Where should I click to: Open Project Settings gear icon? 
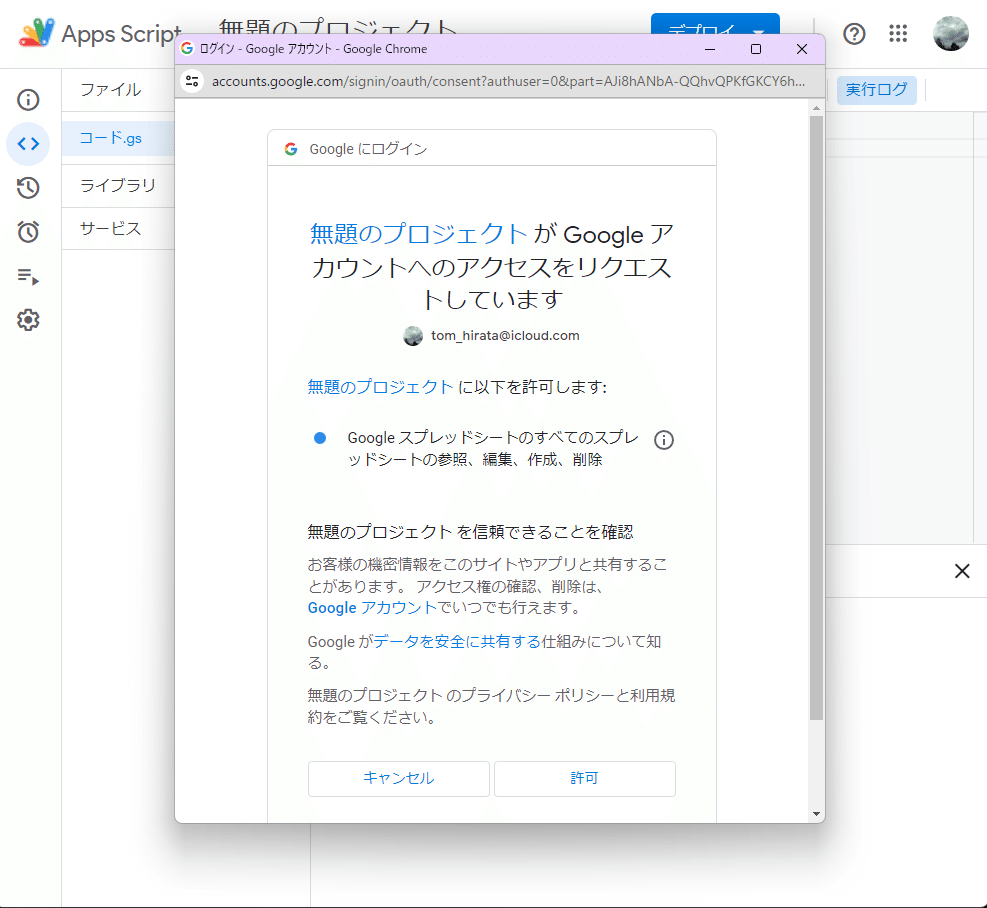click(28, 320)
